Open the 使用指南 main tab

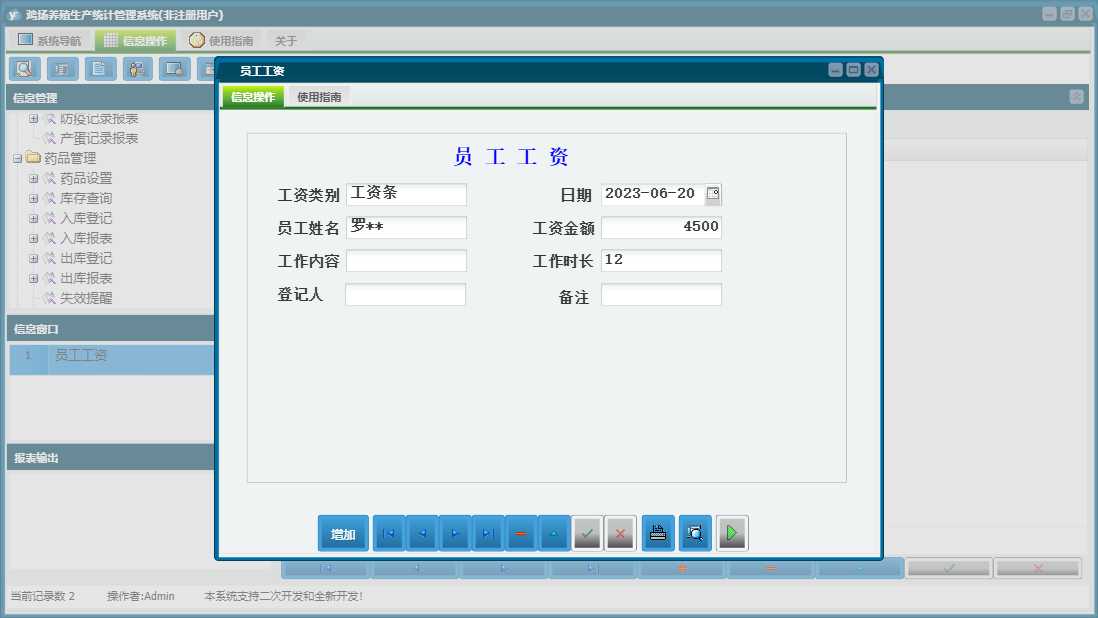(x=221, y=41)
